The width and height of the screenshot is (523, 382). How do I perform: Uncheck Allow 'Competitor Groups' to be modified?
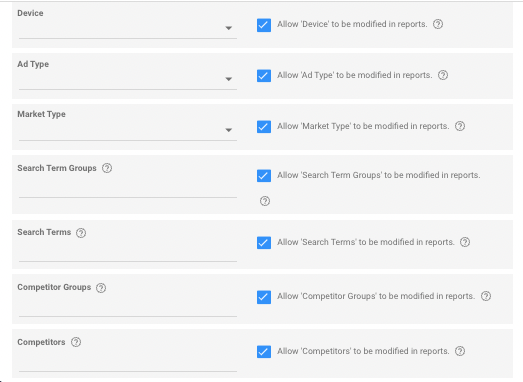point(264,297)
